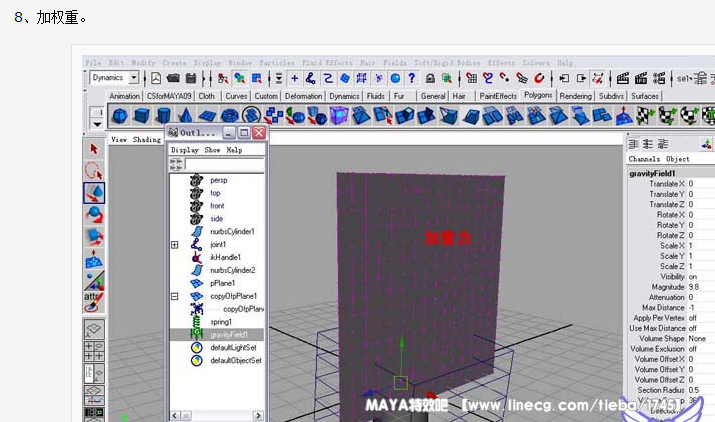715x422 pixels.
Task: Click the polygon cylinder shelf icon
Action: pos(163,115)
